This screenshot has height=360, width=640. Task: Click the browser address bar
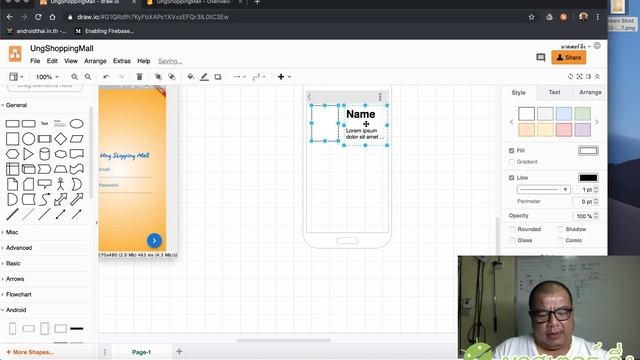pos(294,17)
